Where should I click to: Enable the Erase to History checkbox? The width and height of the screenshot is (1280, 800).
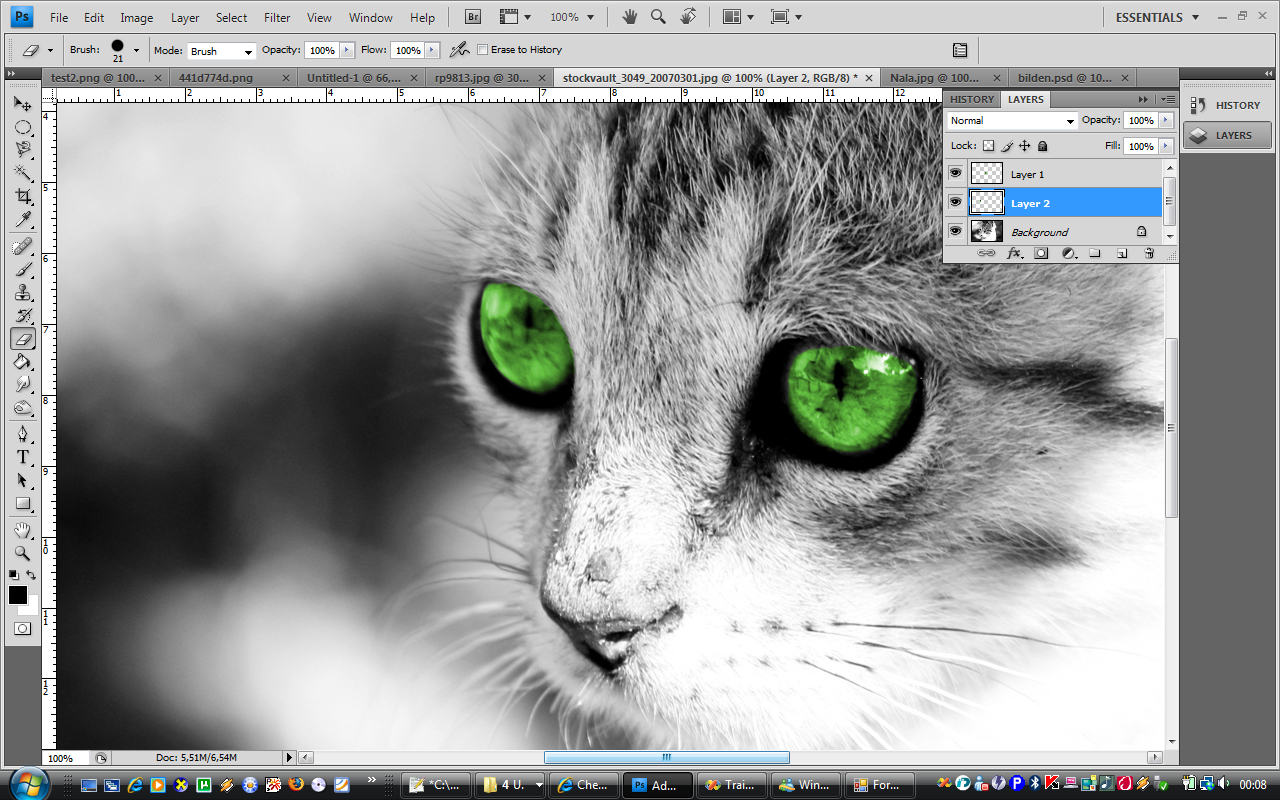click(x=483, y=50)
